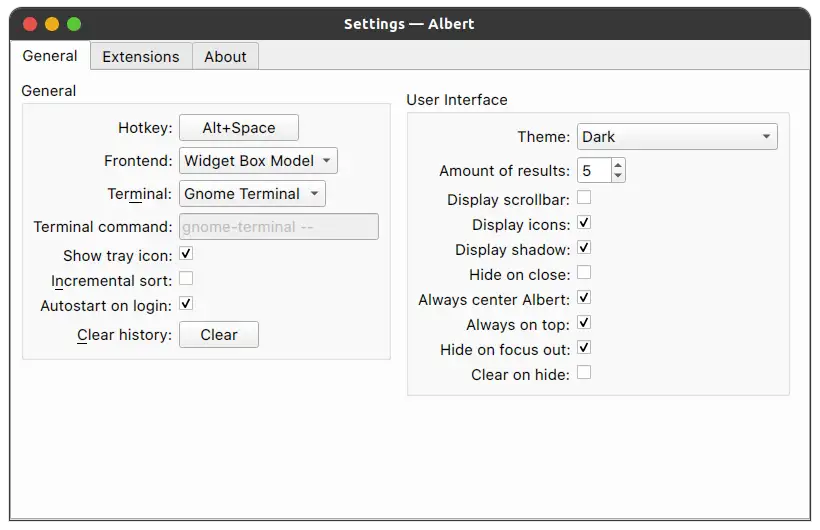This screenshot has height=530, width=820.
Task: Toggle Always center Albert checkbox
Action: (584, 298)
